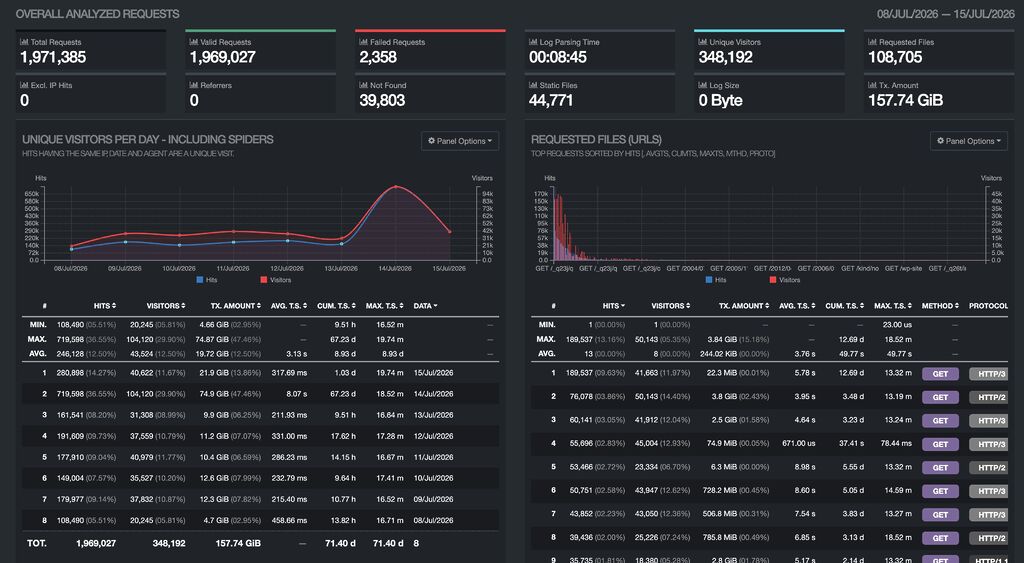Toggle blue Hits legend in Requested Files chart
This screenshot has height=563, width=1024.
tap(716, 280)
